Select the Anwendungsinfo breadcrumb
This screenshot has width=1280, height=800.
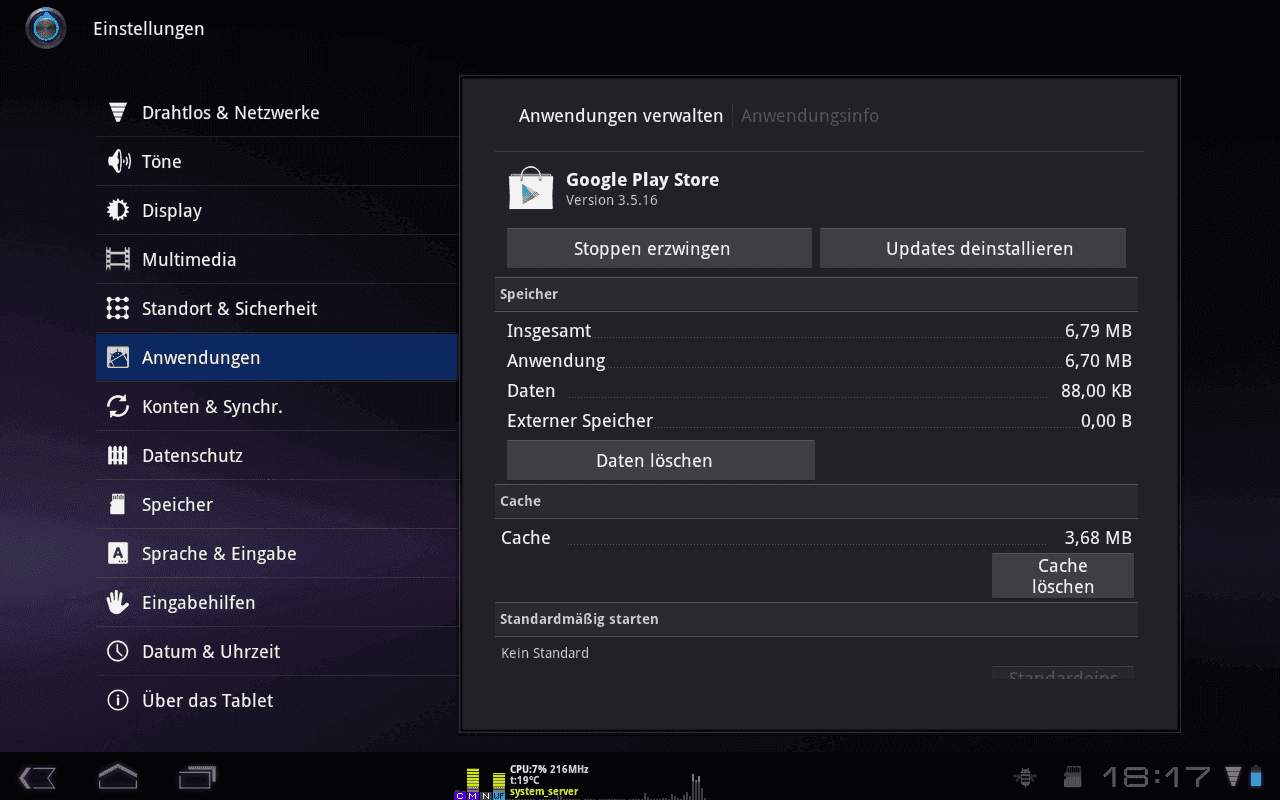(810, 116)
